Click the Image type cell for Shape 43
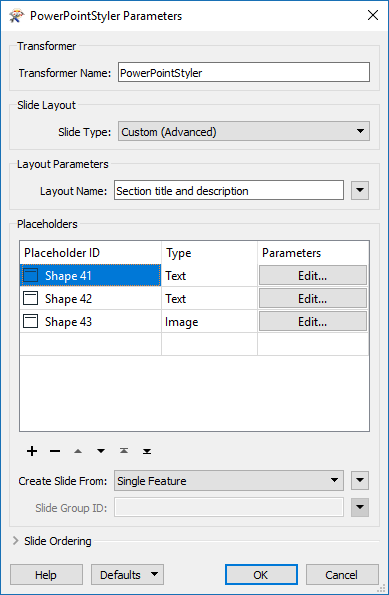 coord(209,322)
